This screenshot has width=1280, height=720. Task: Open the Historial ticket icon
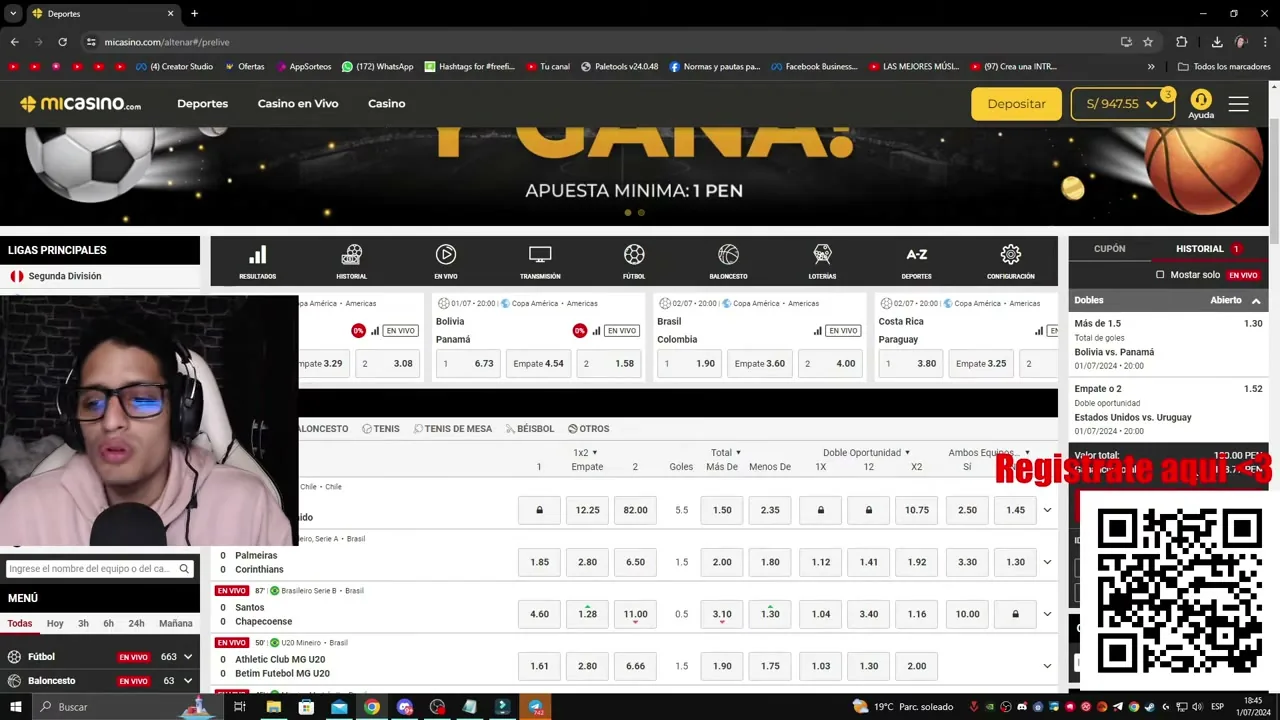coord(351,262)
